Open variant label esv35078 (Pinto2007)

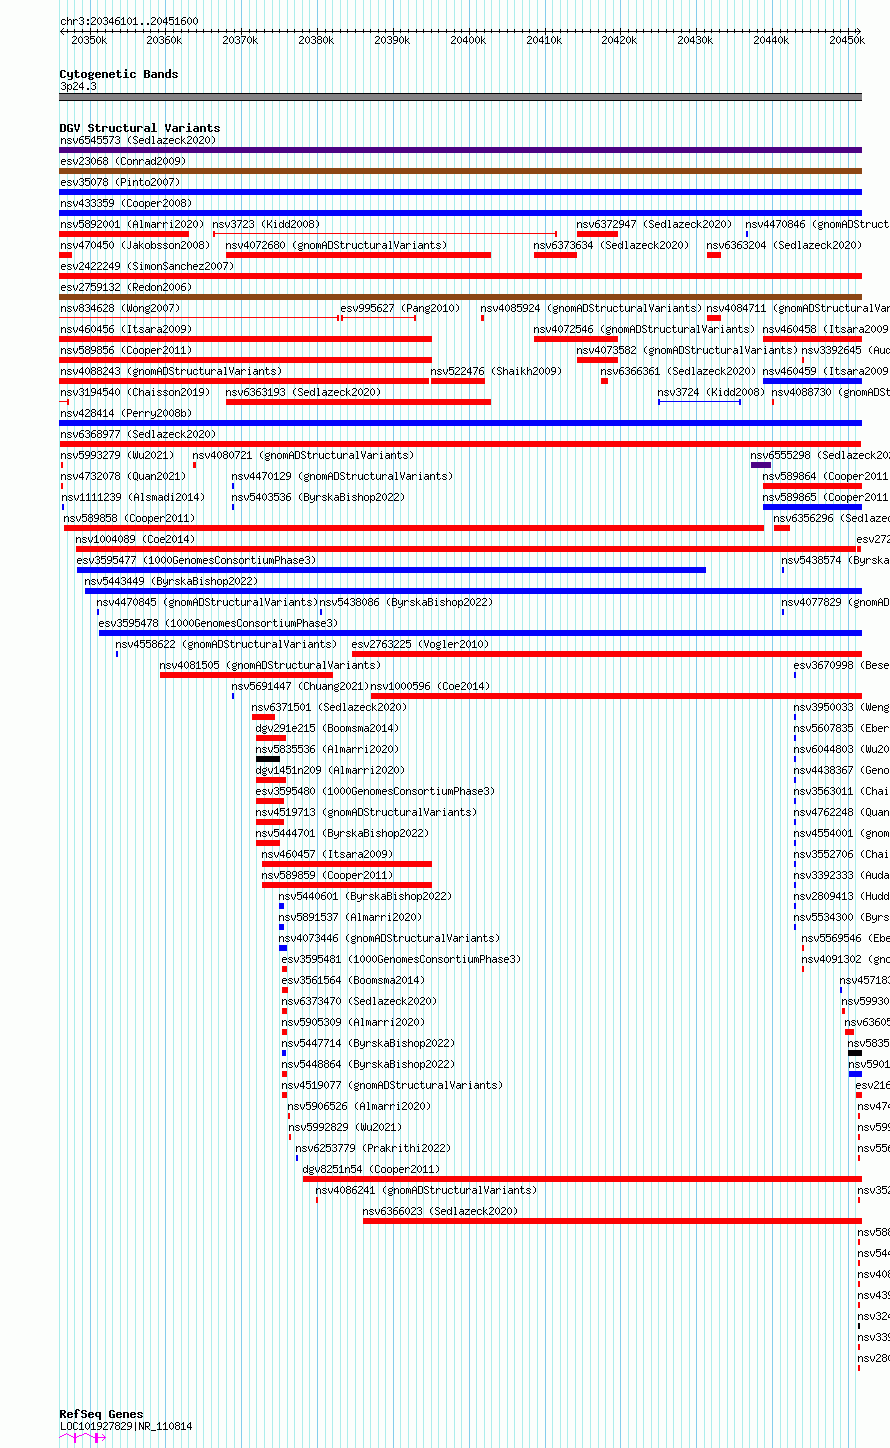click(x=120, y=182)
